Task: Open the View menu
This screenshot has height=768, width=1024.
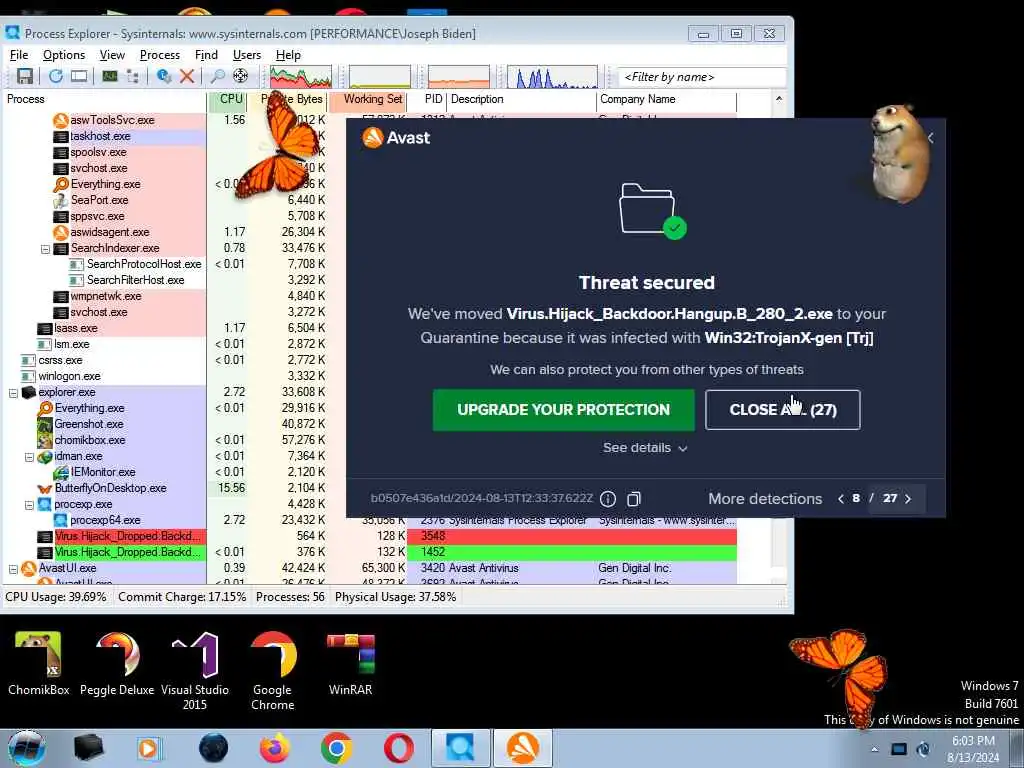Action: coord(112,55)
